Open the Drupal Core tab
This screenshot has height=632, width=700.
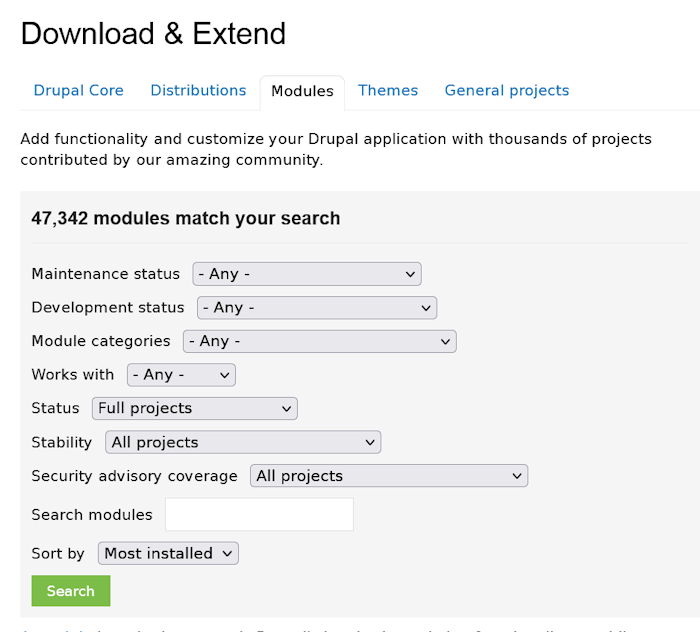pyautogui.click(x=79, y=91)
